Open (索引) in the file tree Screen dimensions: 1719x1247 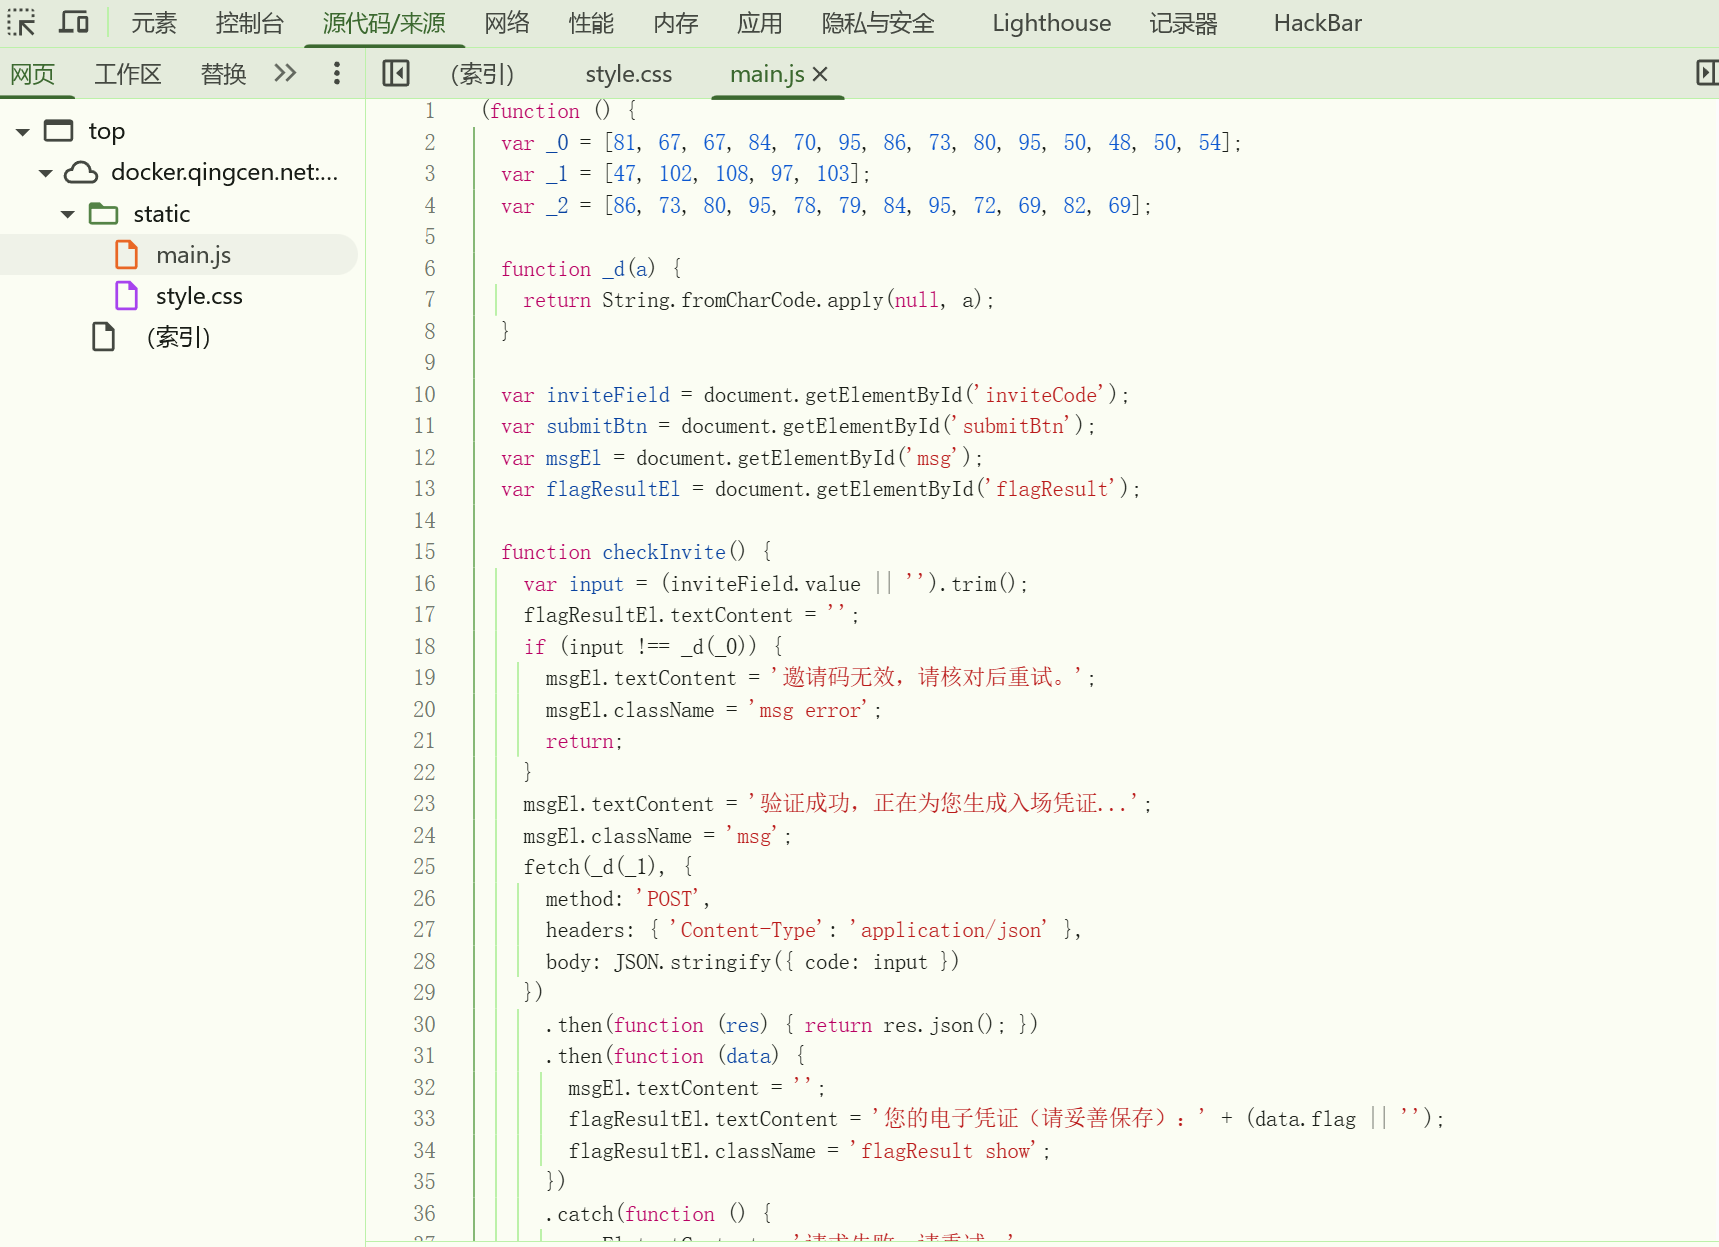click(x=178, y=337)
